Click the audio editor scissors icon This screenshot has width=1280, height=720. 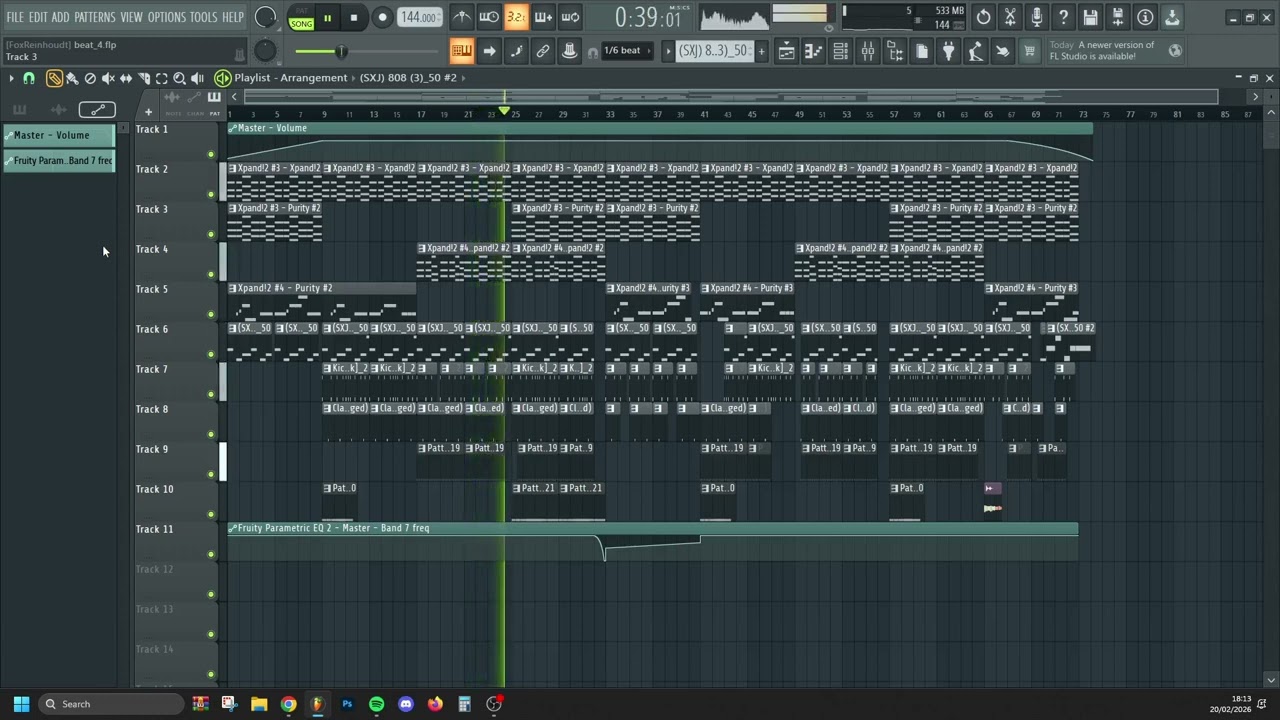click(1011, 17)
